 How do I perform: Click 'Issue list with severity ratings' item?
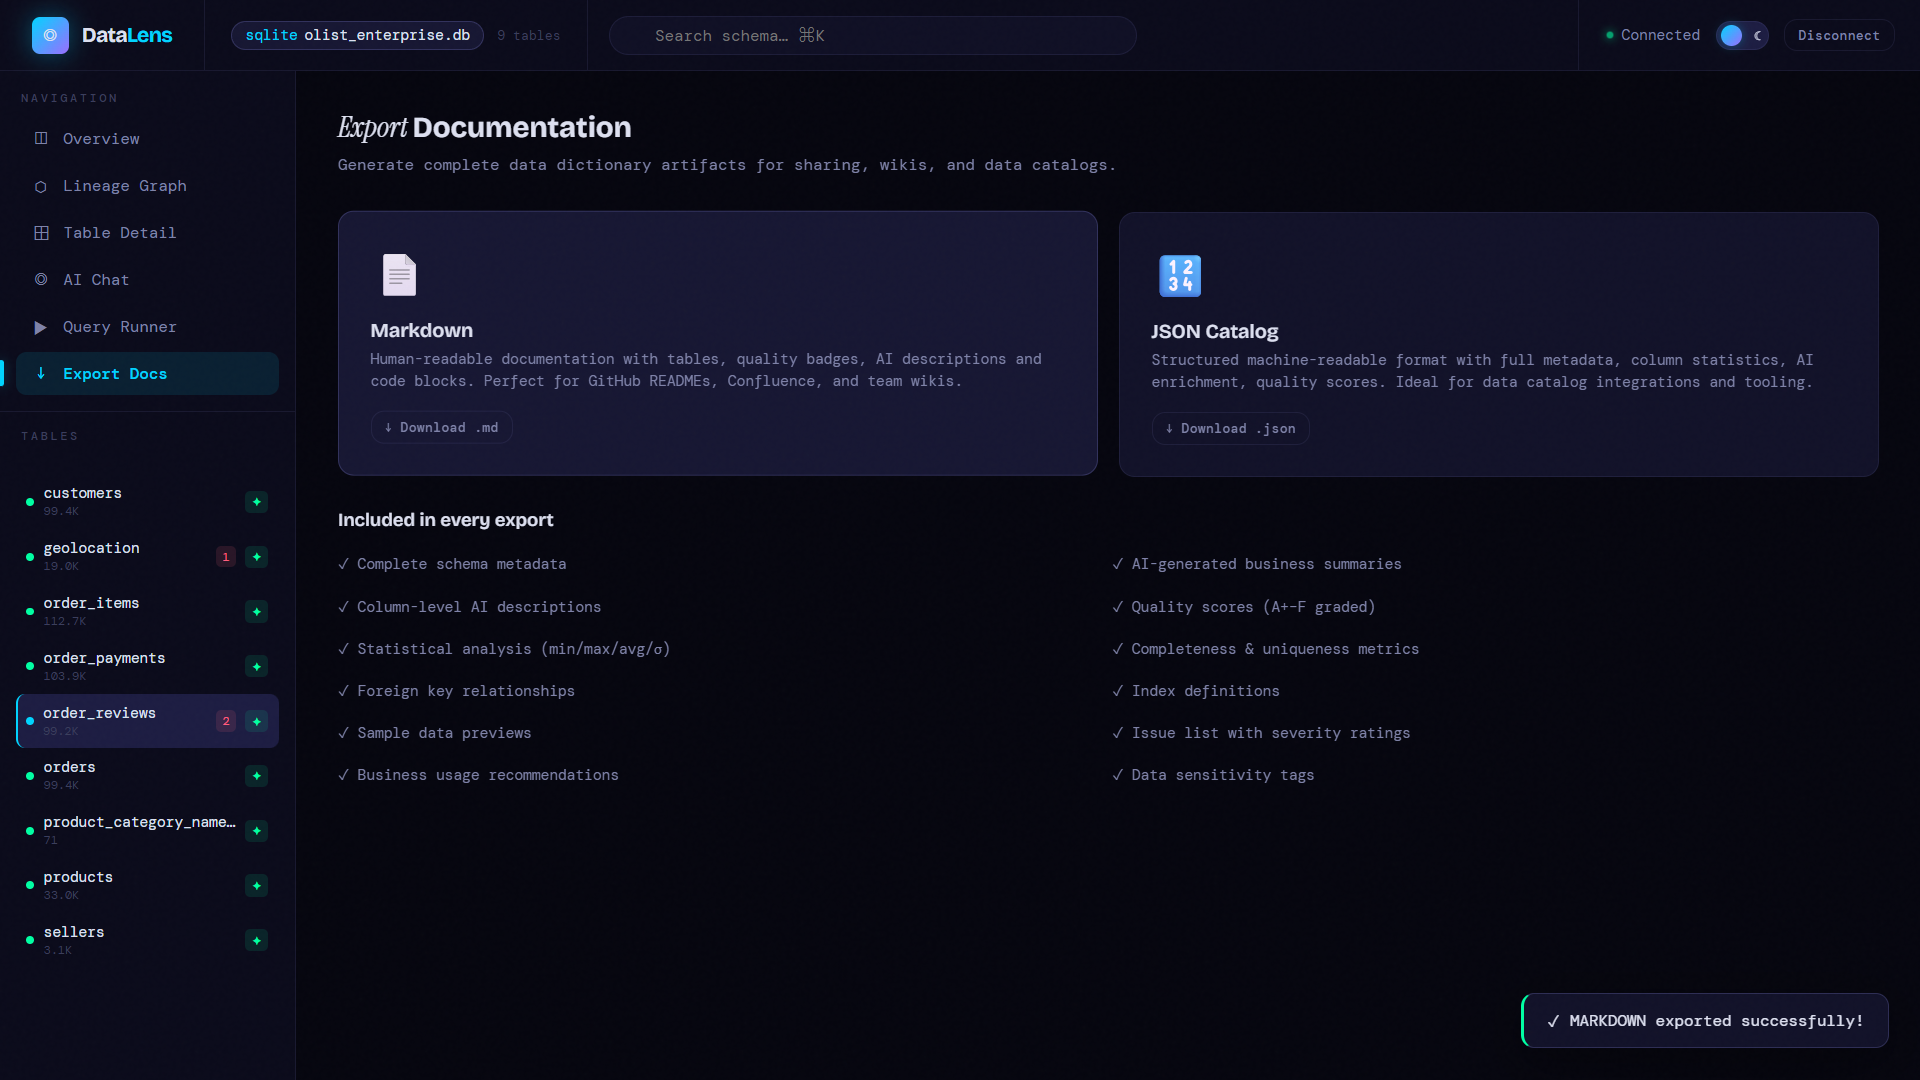[x=1261, y=733]
